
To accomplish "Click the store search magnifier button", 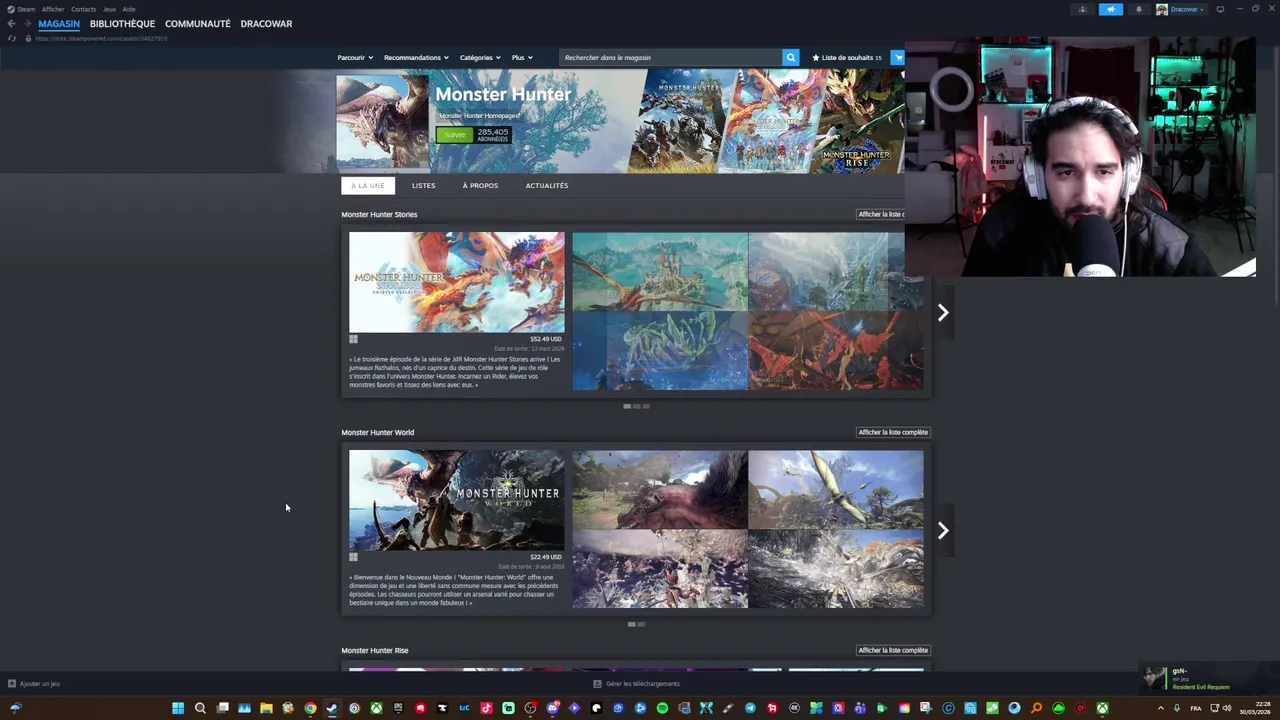I will click(x=790, y=57).
